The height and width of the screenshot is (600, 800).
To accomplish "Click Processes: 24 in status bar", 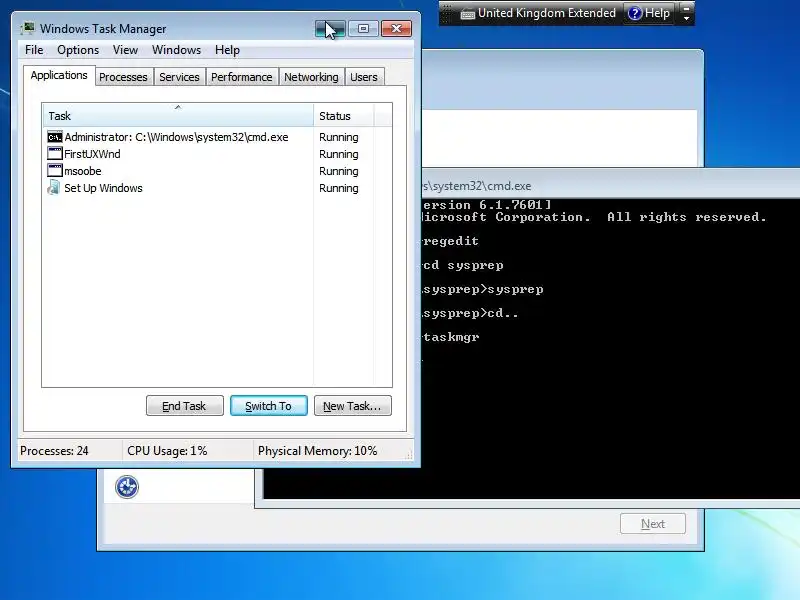I will click(x=54, y=451).
